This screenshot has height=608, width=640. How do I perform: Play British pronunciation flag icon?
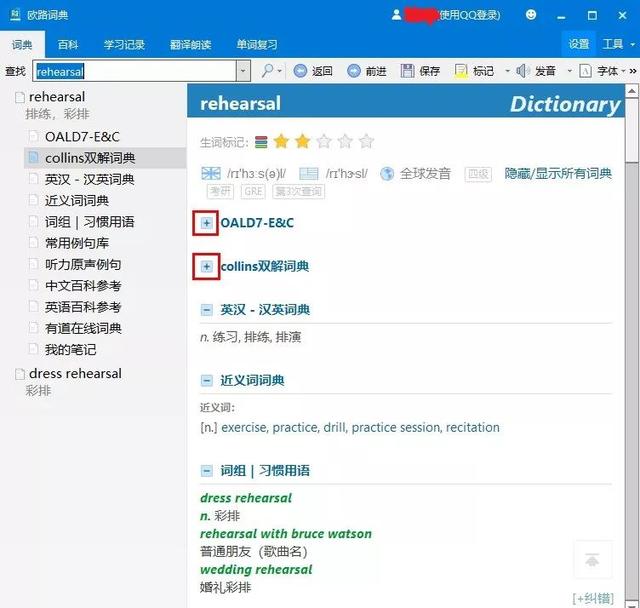tap(211, 173)
